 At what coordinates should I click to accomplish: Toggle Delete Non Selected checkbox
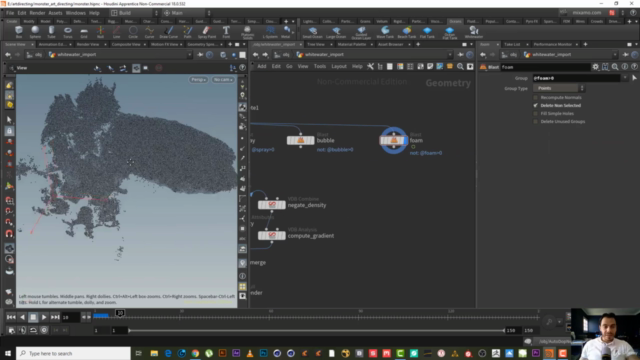[x=536, y=105]
